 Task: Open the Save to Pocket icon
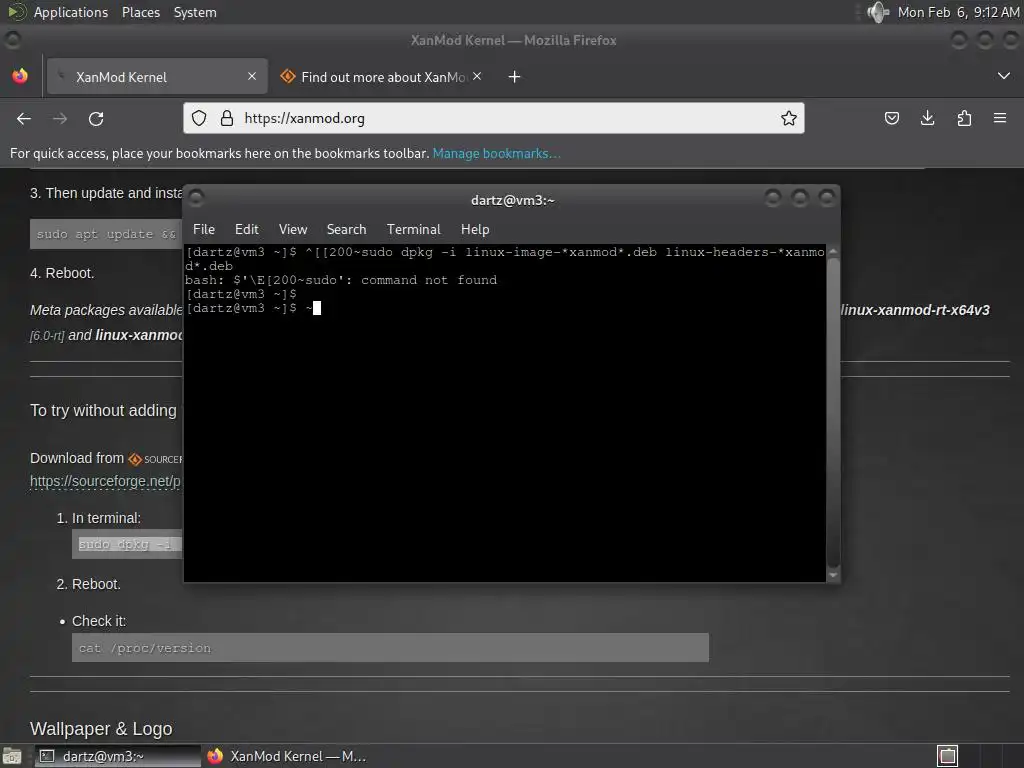click(891, 118)
